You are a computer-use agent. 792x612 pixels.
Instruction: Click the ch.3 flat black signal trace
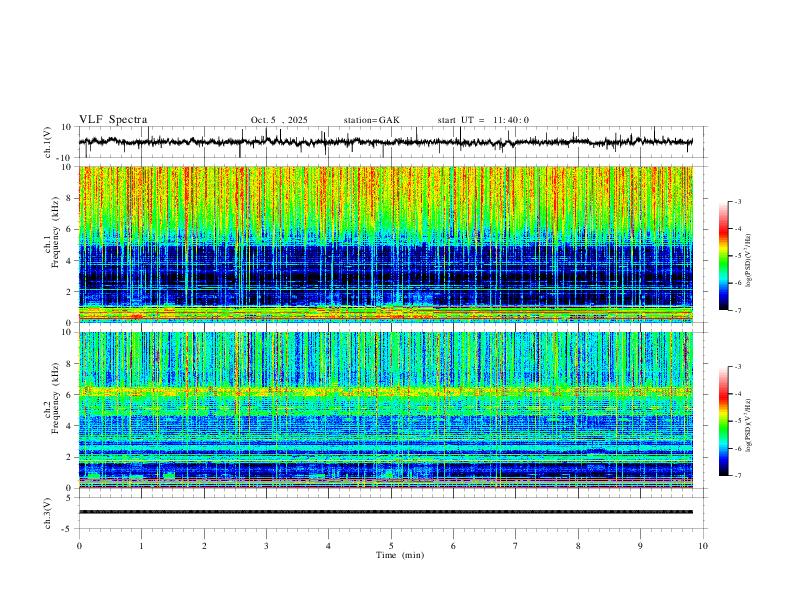coord(385,512)
